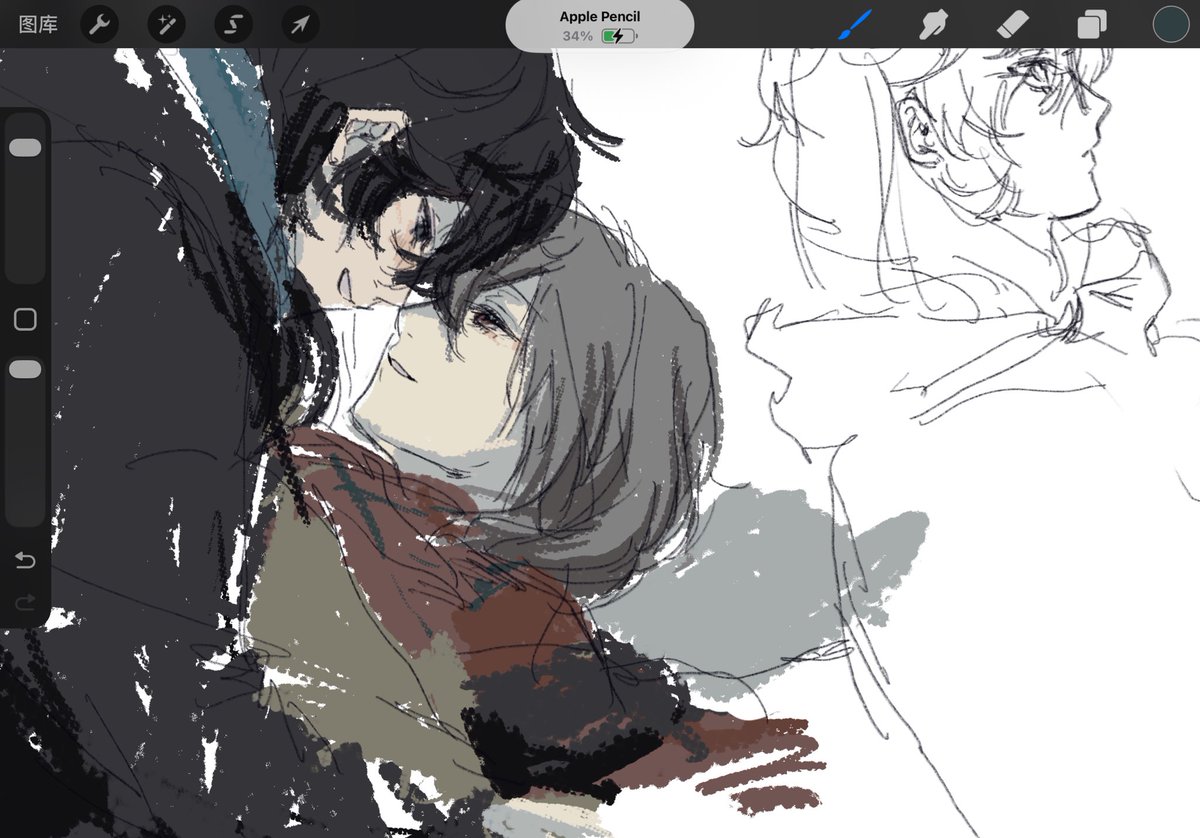Tap the square modify button on sidebar
Screen dimensions: 1200x838
[x=25, y=319]
